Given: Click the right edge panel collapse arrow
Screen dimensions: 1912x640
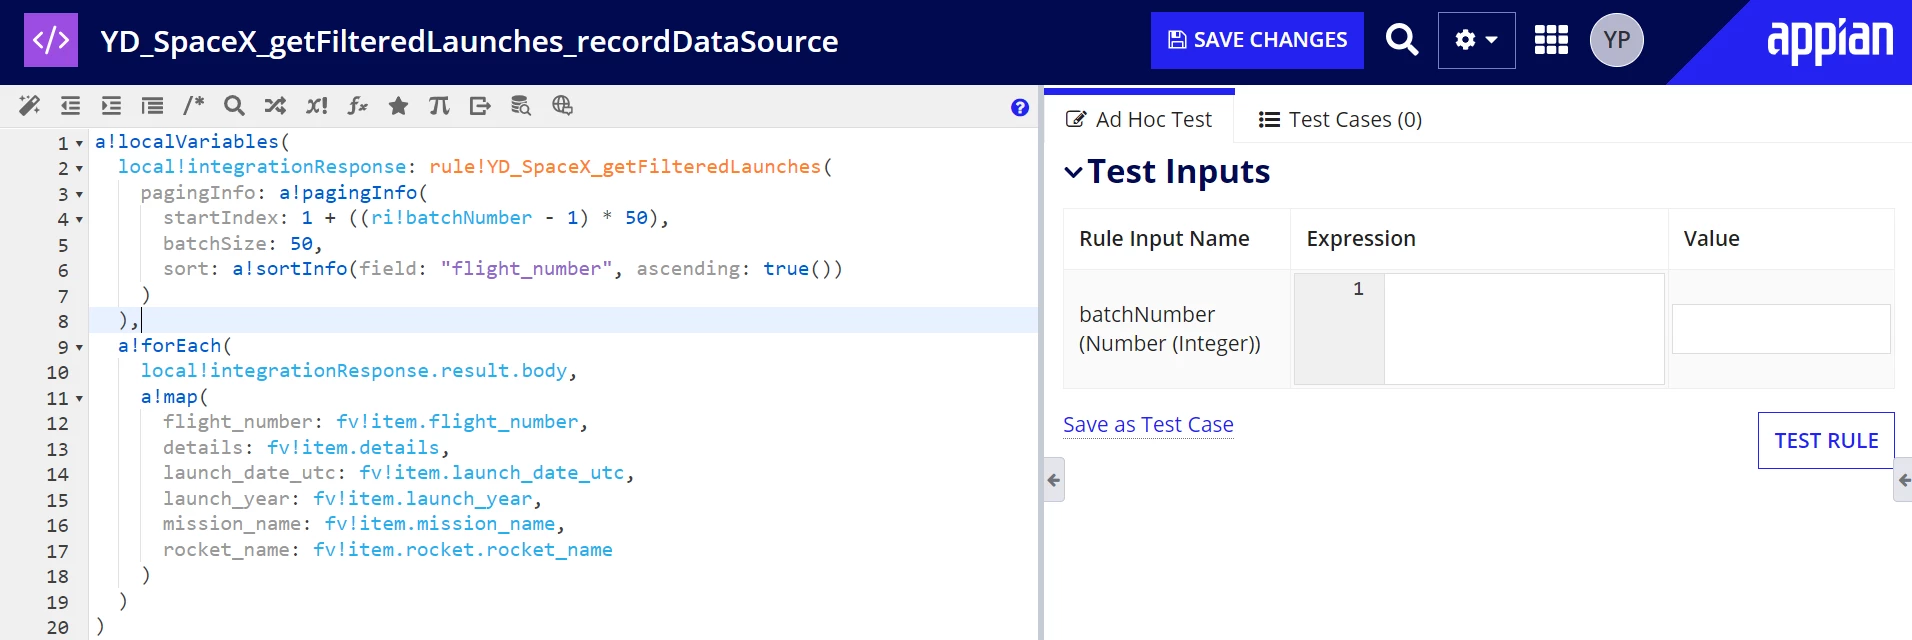Looking at the screenshot, I should [1903, 480].
